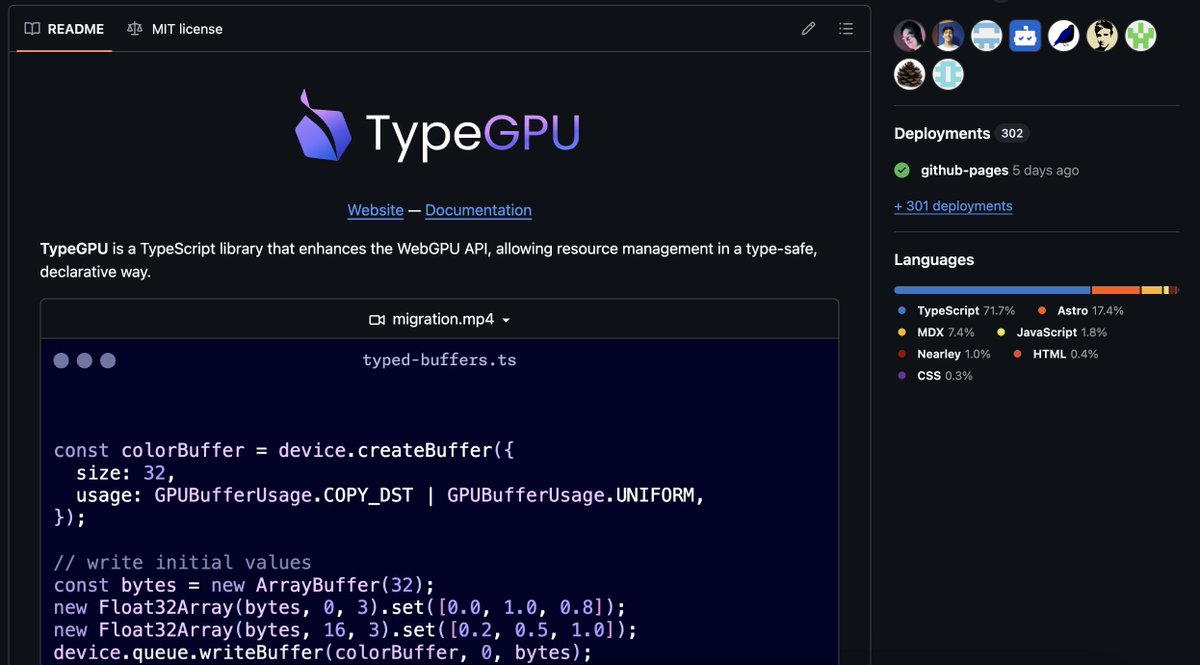Click the second contributor avatar with glasses
1200x665 pixels.
948,36
